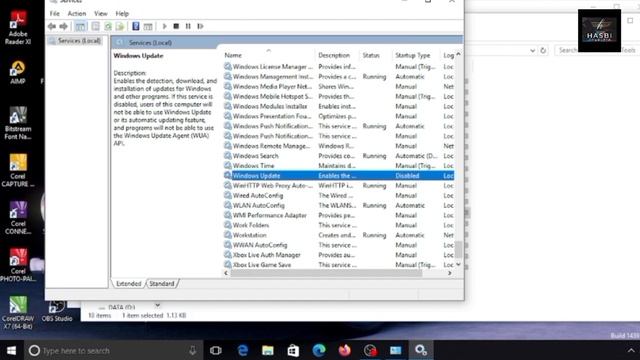This screenshot has height=360, width=640.
Task: Click the Start Service play icon
Action: 164,27
